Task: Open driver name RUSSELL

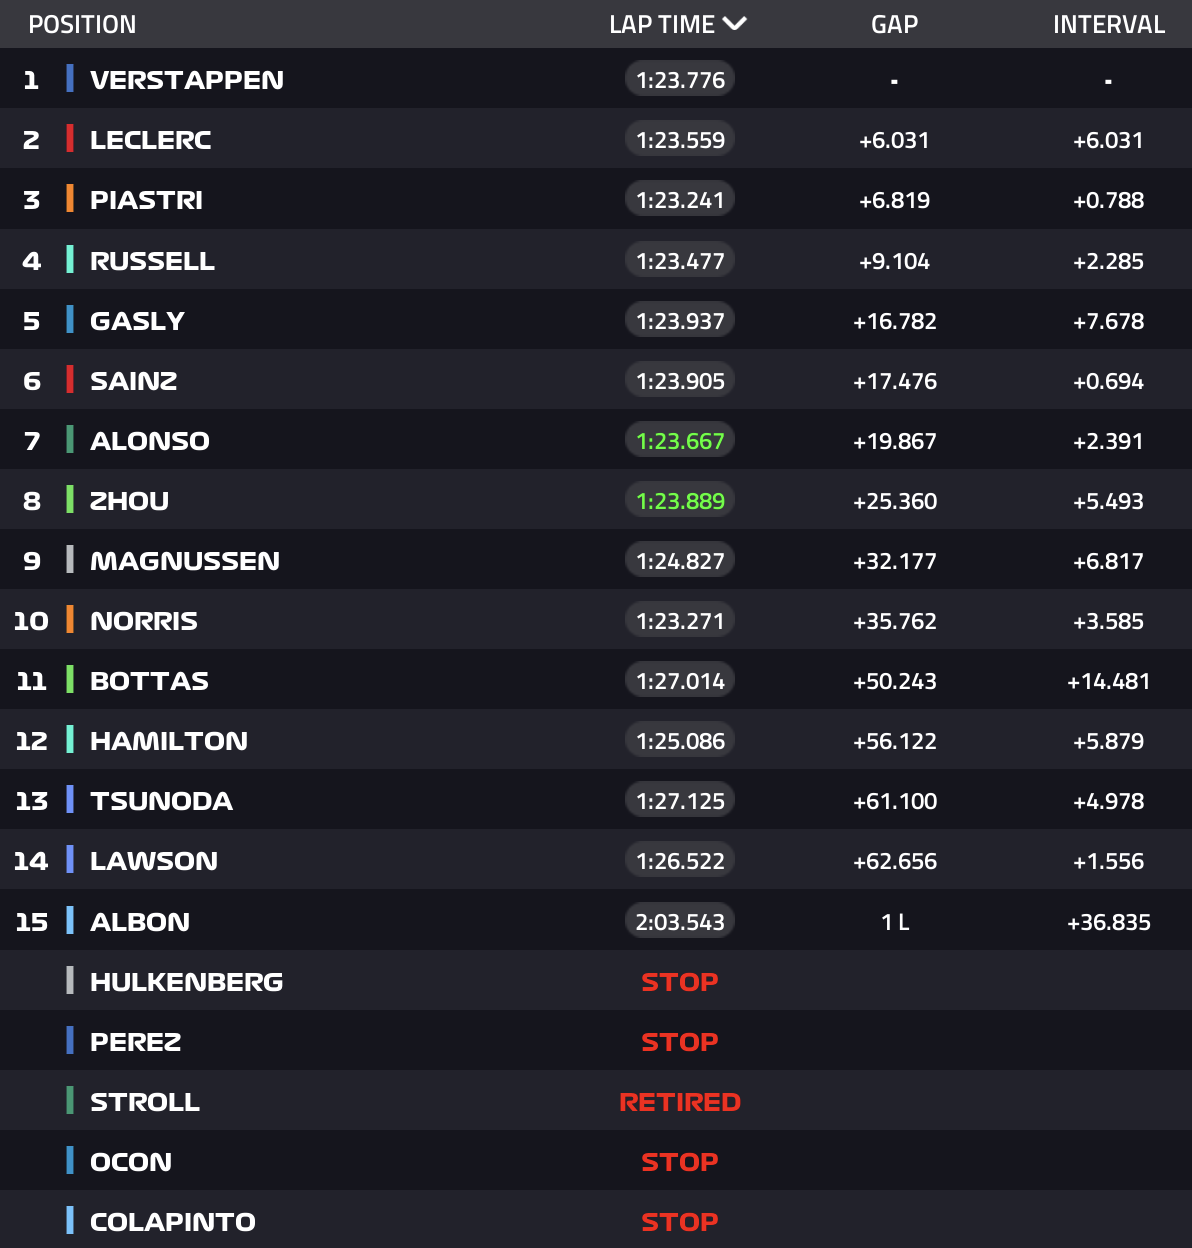Action: [x=152, y=261]
